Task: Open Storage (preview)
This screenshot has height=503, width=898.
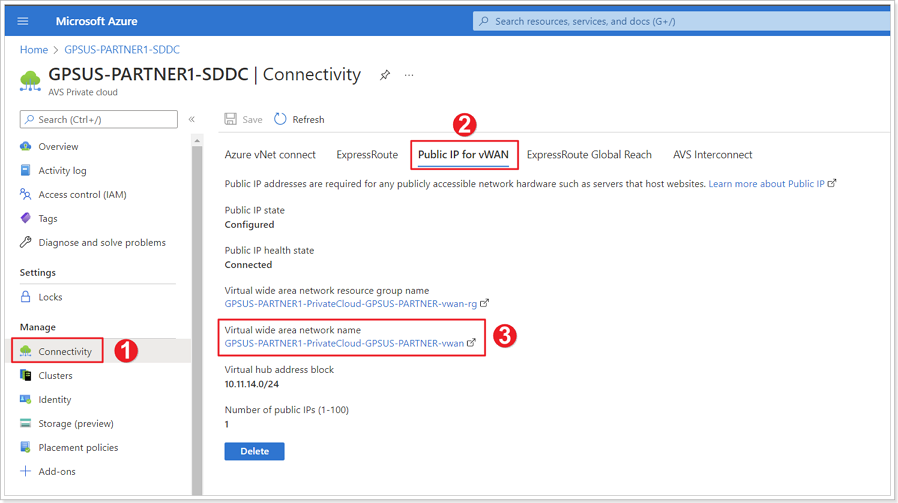Action: [x=76, y=424]
